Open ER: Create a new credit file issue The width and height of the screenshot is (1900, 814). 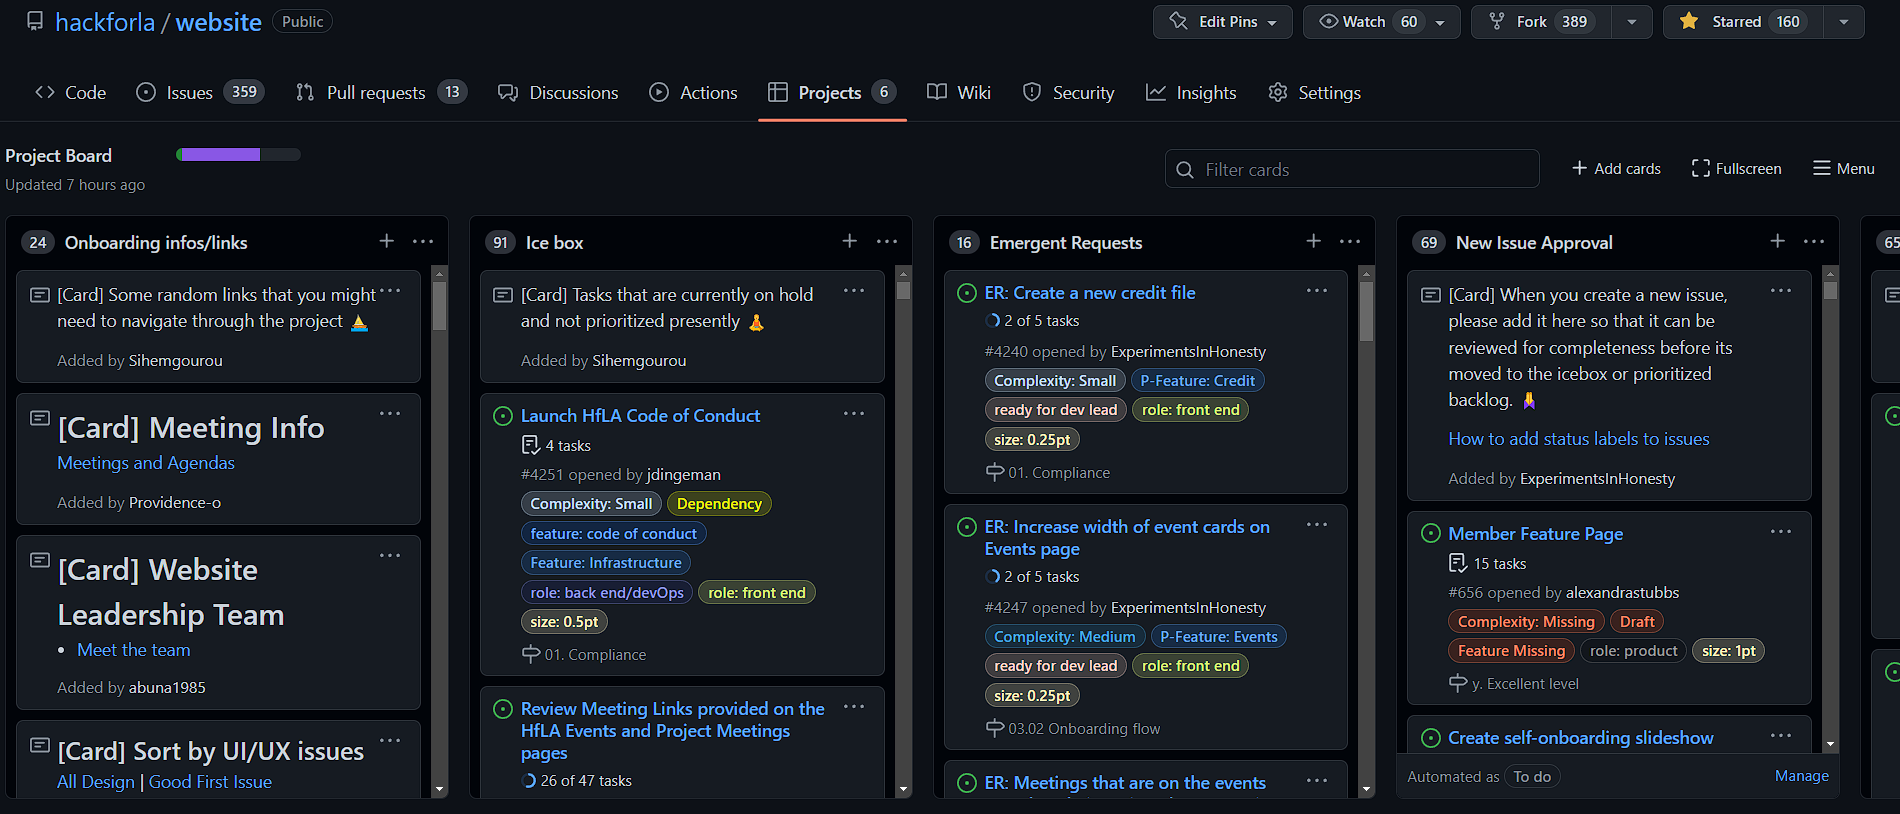[1090, 293]
